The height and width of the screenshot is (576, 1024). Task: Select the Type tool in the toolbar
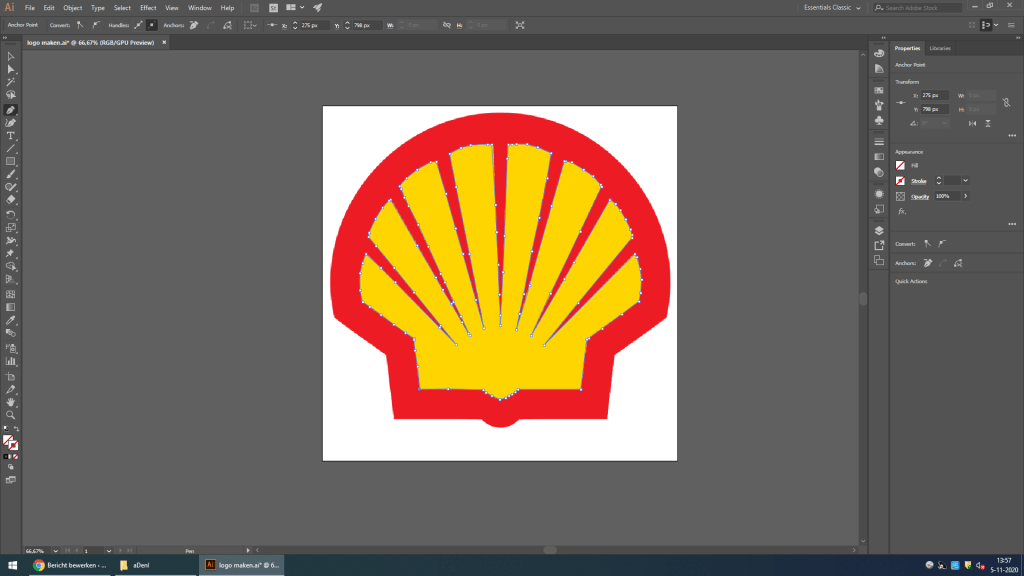click(x=11, y=135)
